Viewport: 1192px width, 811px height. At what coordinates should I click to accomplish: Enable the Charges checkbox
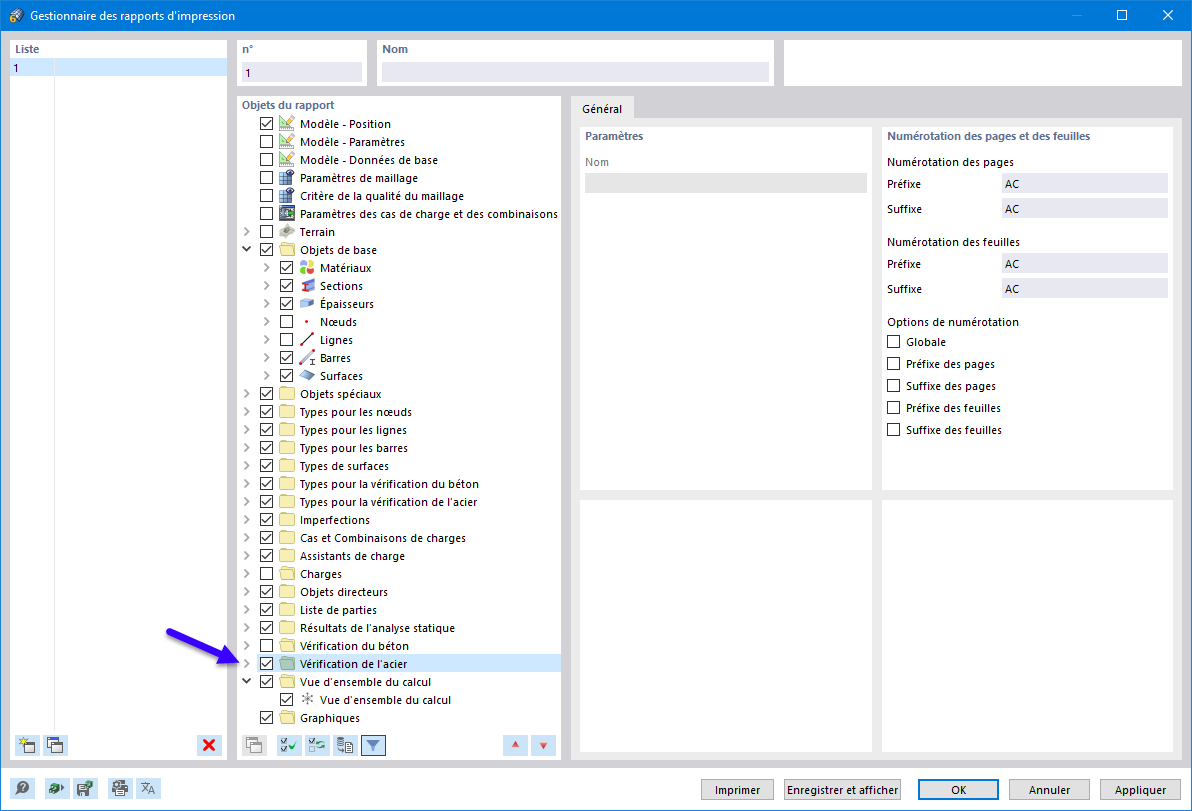pos(266,574)
